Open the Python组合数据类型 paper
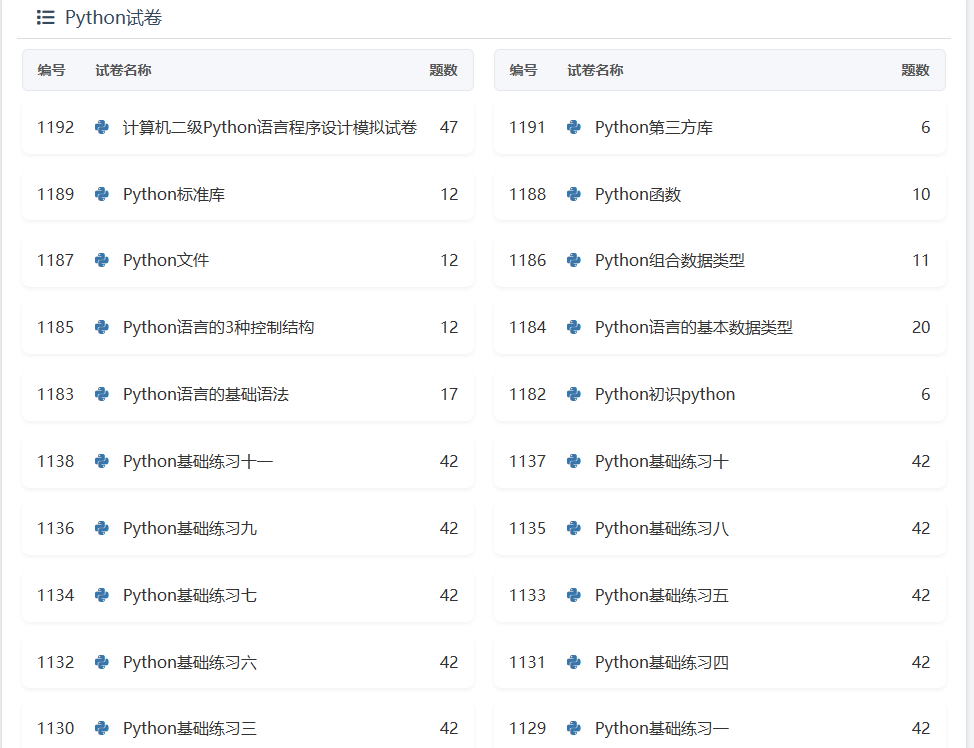This screenshot has width=974, height=748. 670,260
